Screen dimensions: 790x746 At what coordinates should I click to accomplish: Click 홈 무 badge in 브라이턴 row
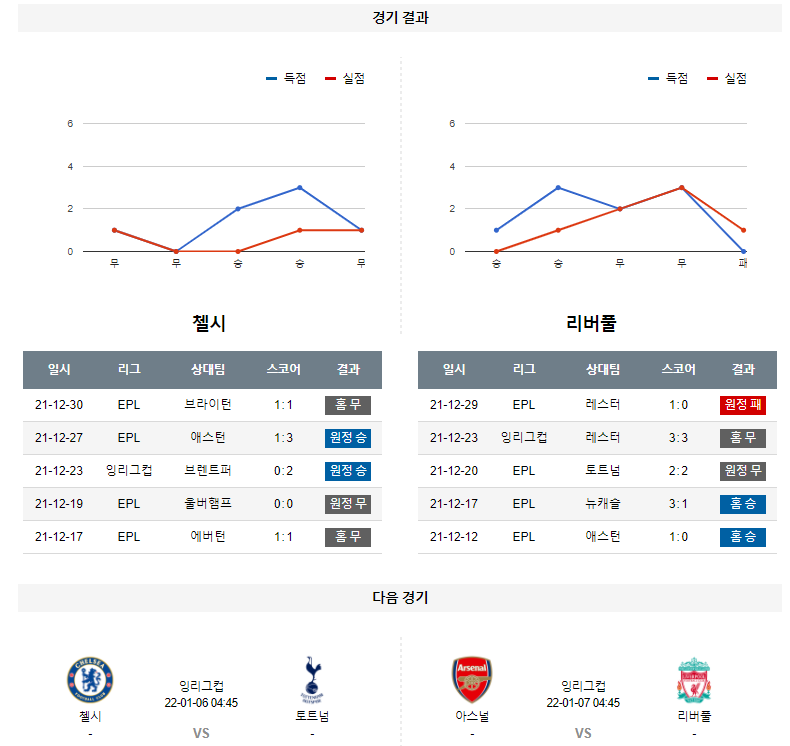(x=348, y=405)
